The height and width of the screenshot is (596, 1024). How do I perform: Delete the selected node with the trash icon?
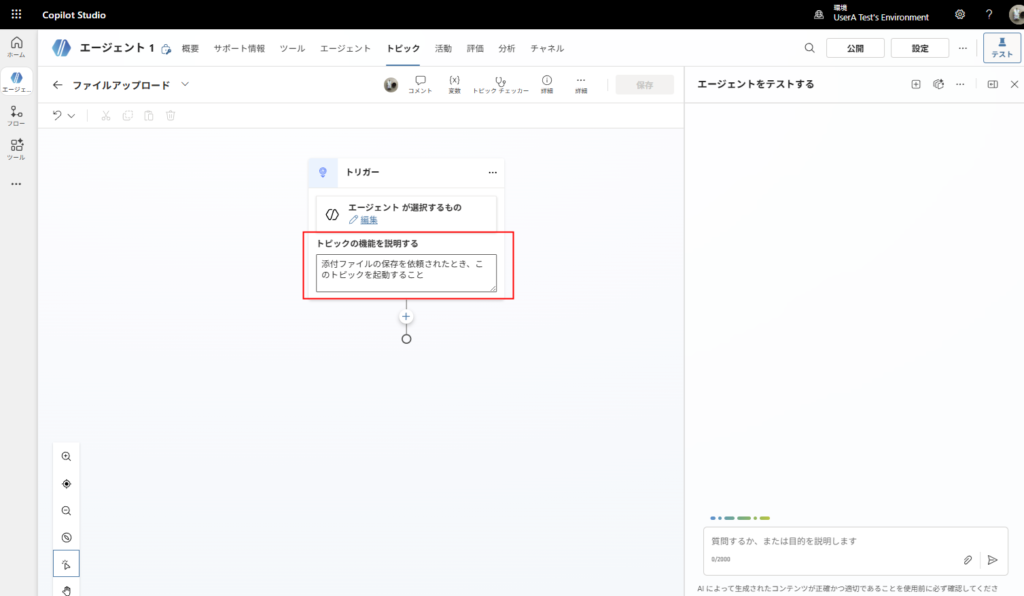[x=170, y=115]
